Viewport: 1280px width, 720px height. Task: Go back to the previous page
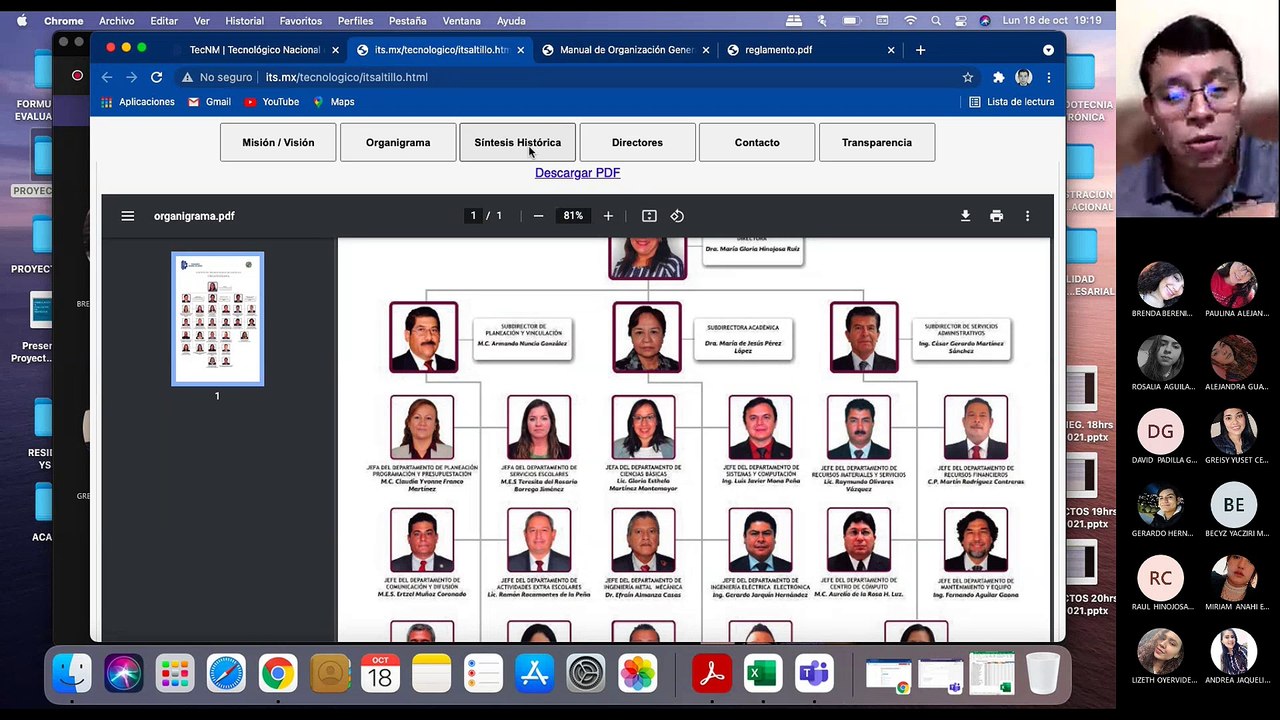[107, 77]
